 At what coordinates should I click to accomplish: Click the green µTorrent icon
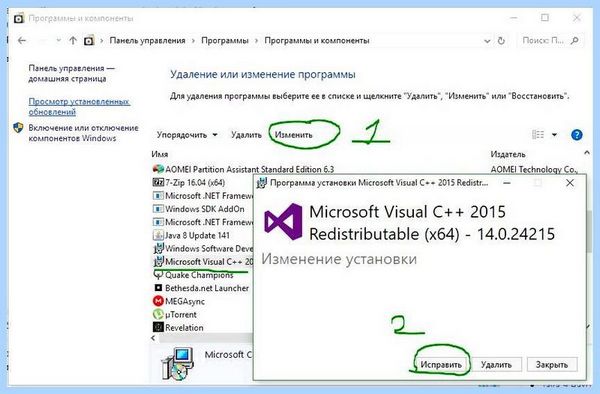coord(158,314)
